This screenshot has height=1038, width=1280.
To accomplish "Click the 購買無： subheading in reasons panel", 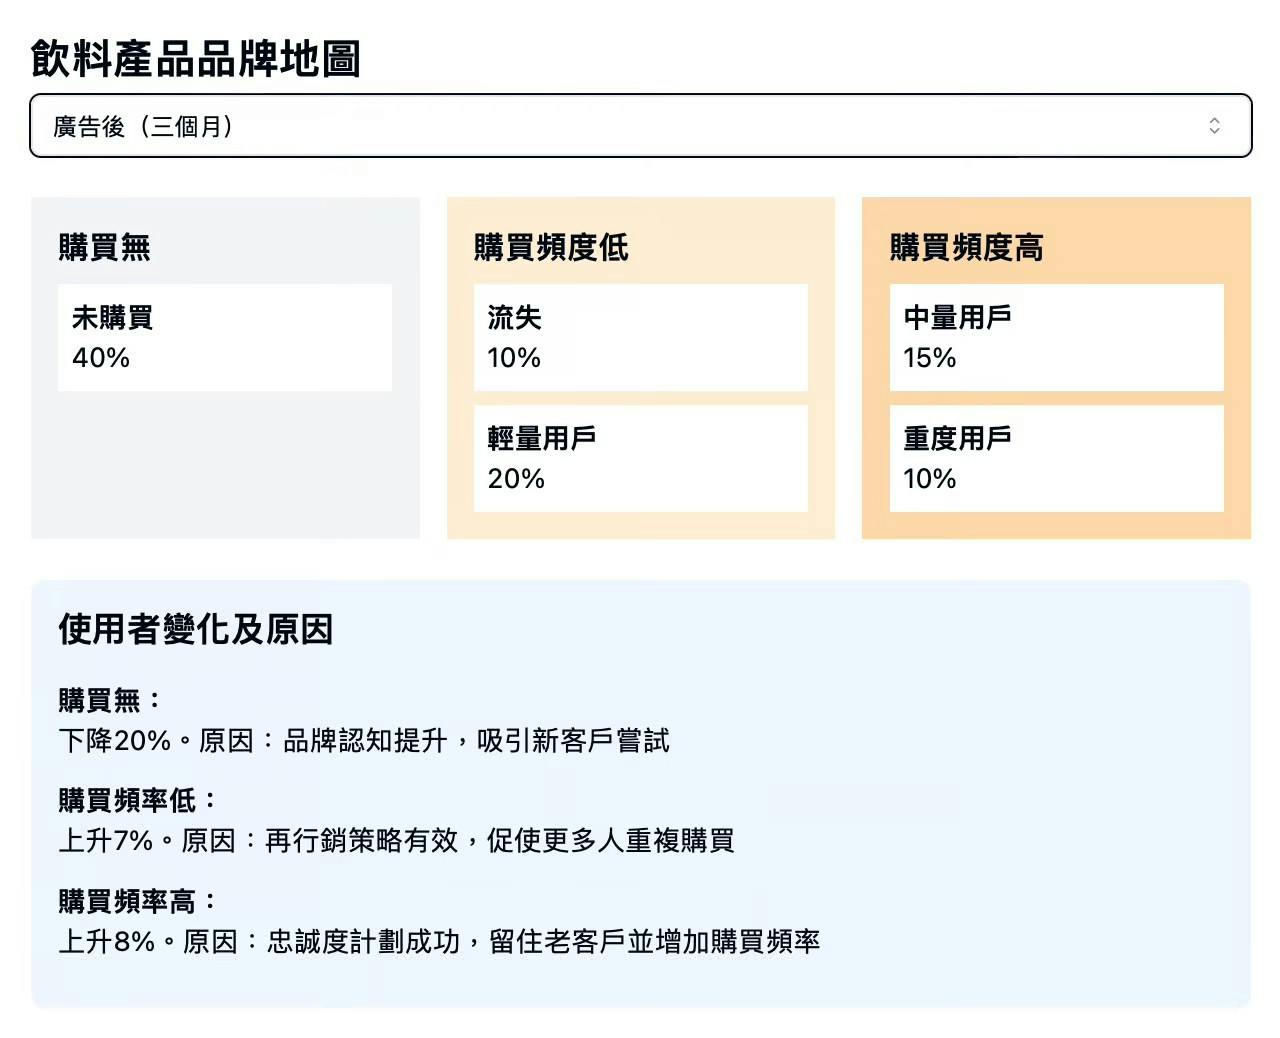I will coord(110,700).
